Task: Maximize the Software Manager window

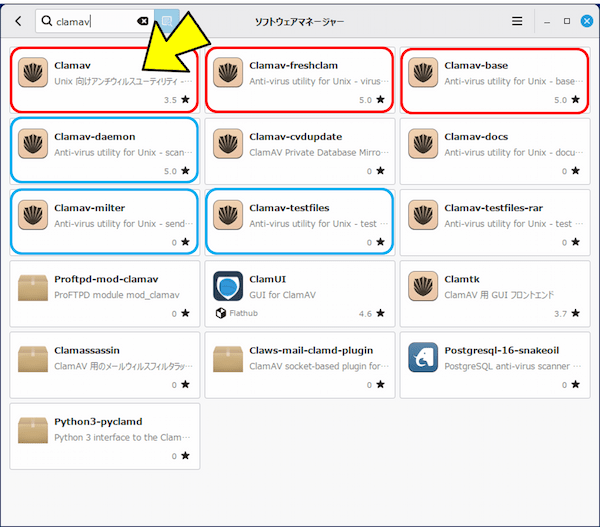Action: pos(567,21)
